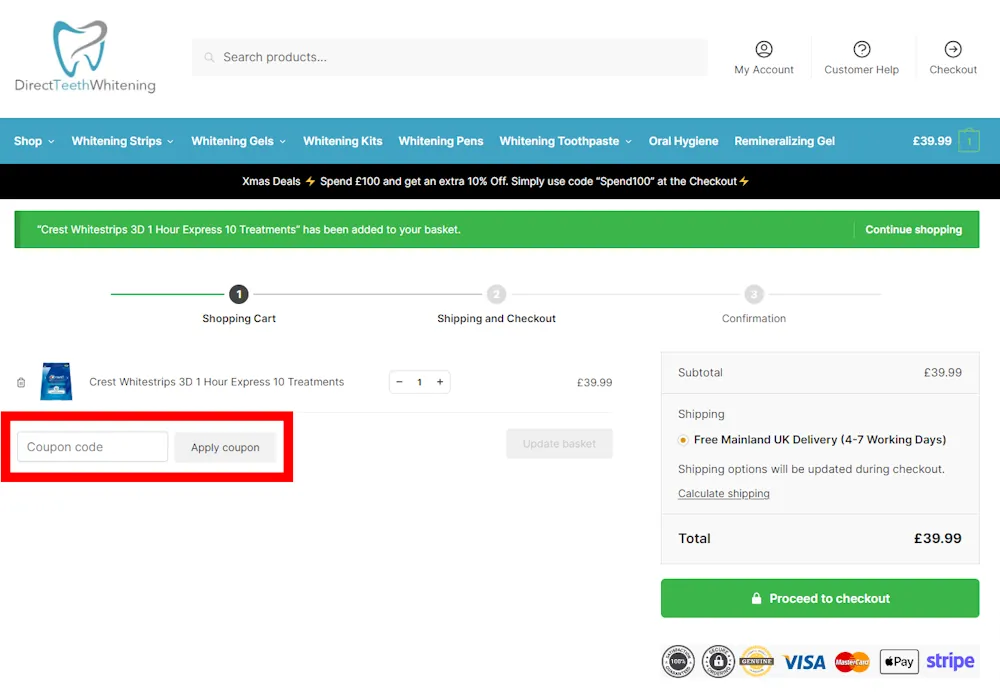Expand the Shop menu
The image size is (1000, 700).
click(x=34, y=141)
